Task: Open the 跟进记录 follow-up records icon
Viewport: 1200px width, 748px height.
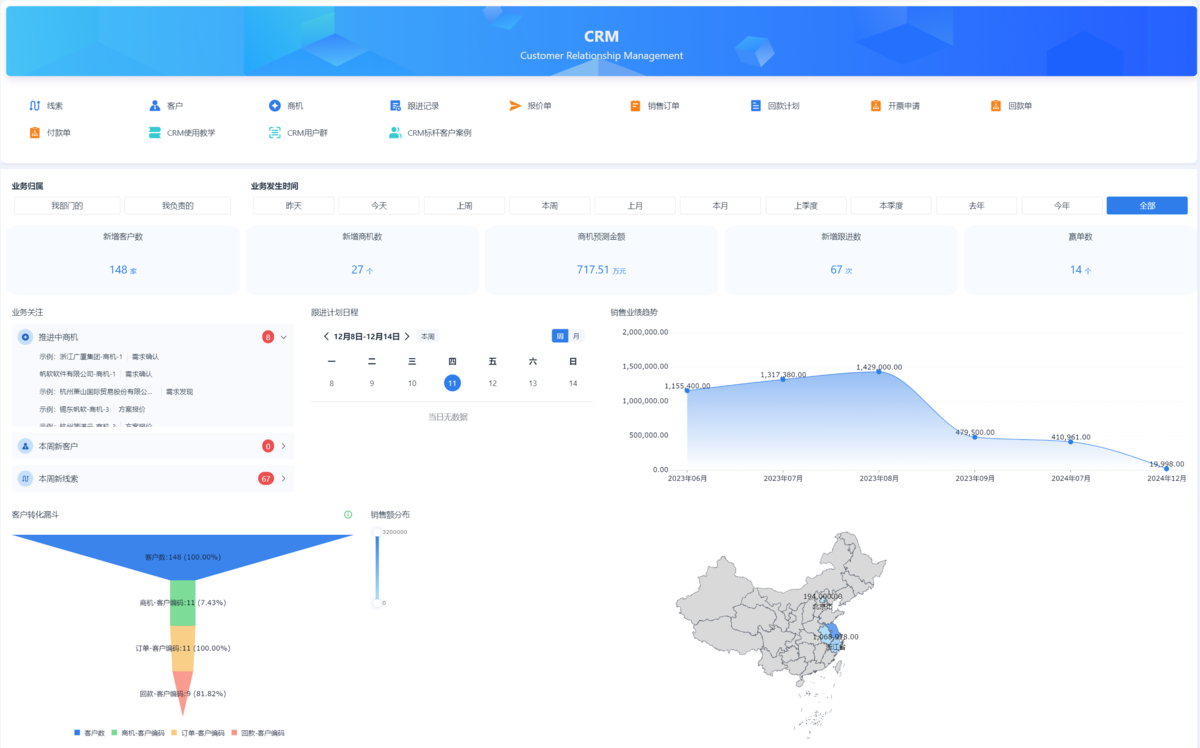Action: pos(395,105)
